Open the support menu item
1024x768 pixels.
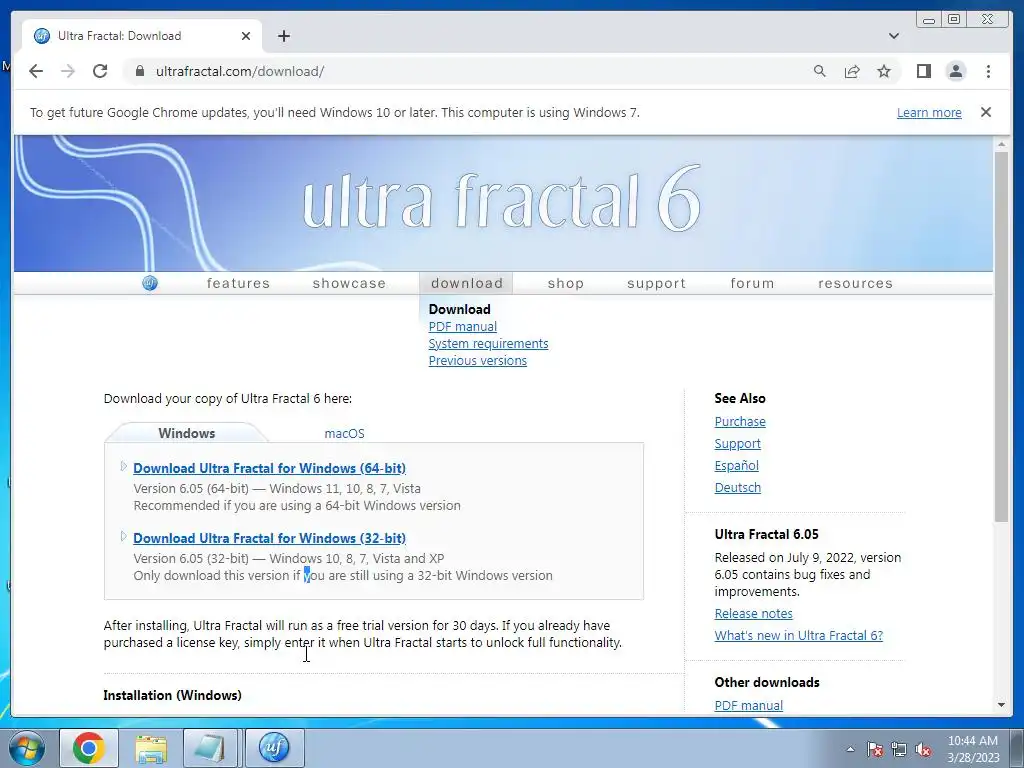(656, 283)
